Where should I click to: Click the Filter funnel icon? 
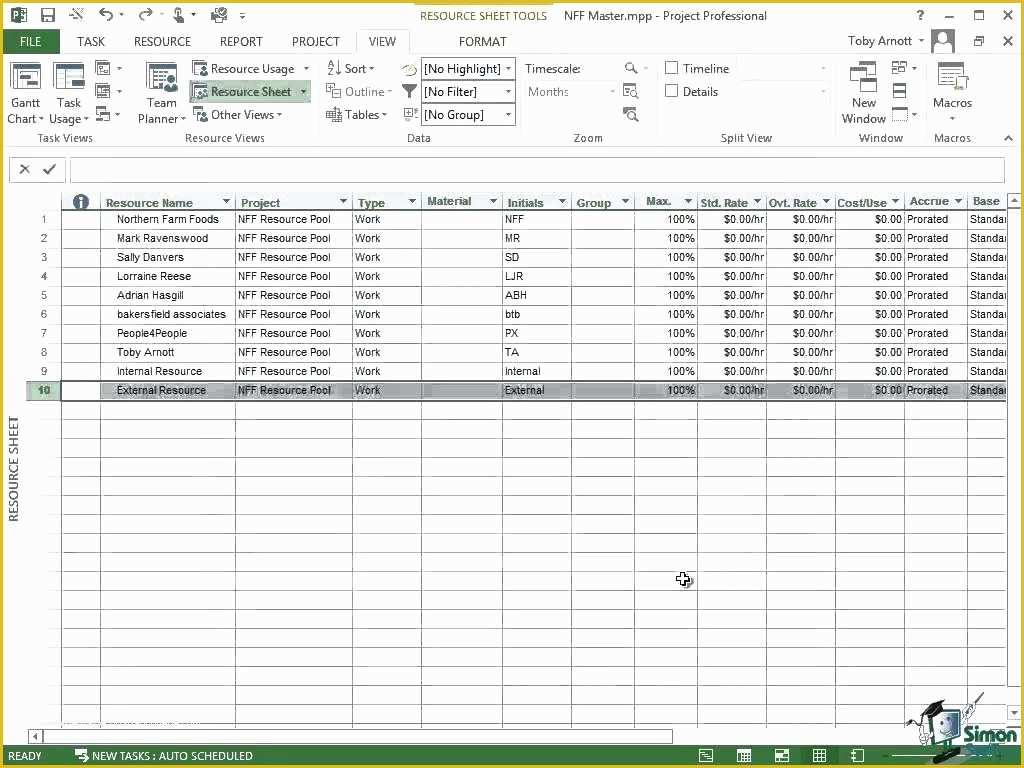click(x=409, y=91)
